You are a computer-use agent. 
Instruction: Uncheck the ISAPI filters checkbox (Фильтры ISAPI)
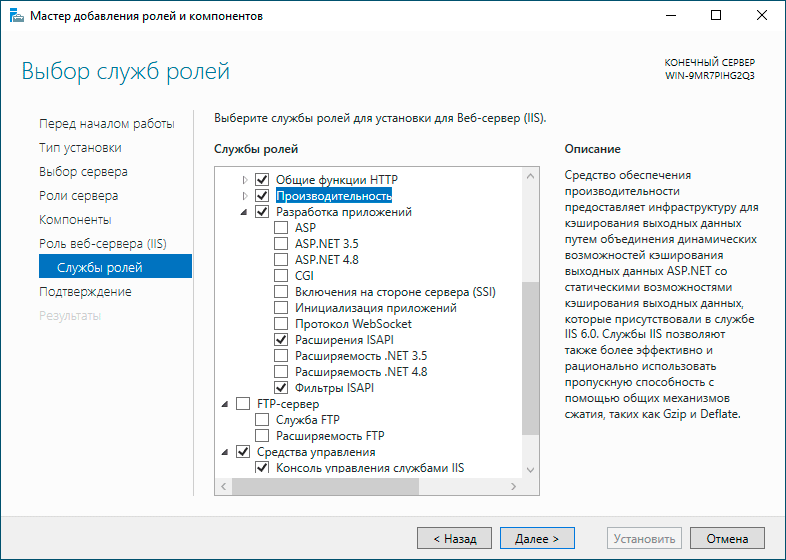point(281,388)
